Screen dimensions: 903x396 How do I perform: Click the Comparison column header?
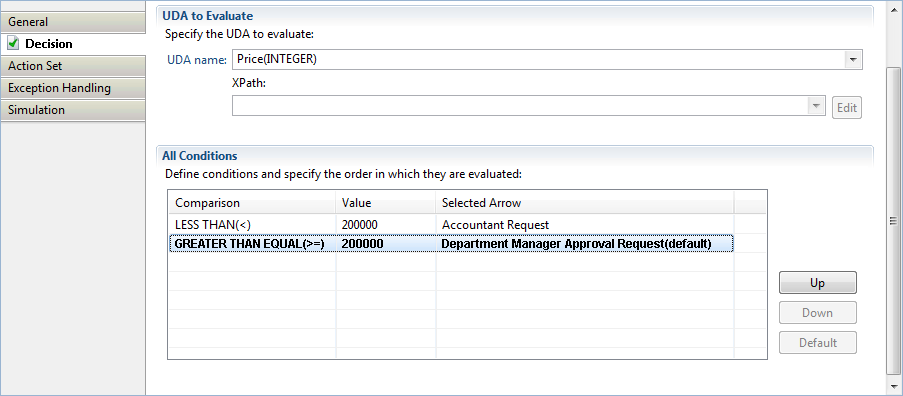[x=252, y=203]
